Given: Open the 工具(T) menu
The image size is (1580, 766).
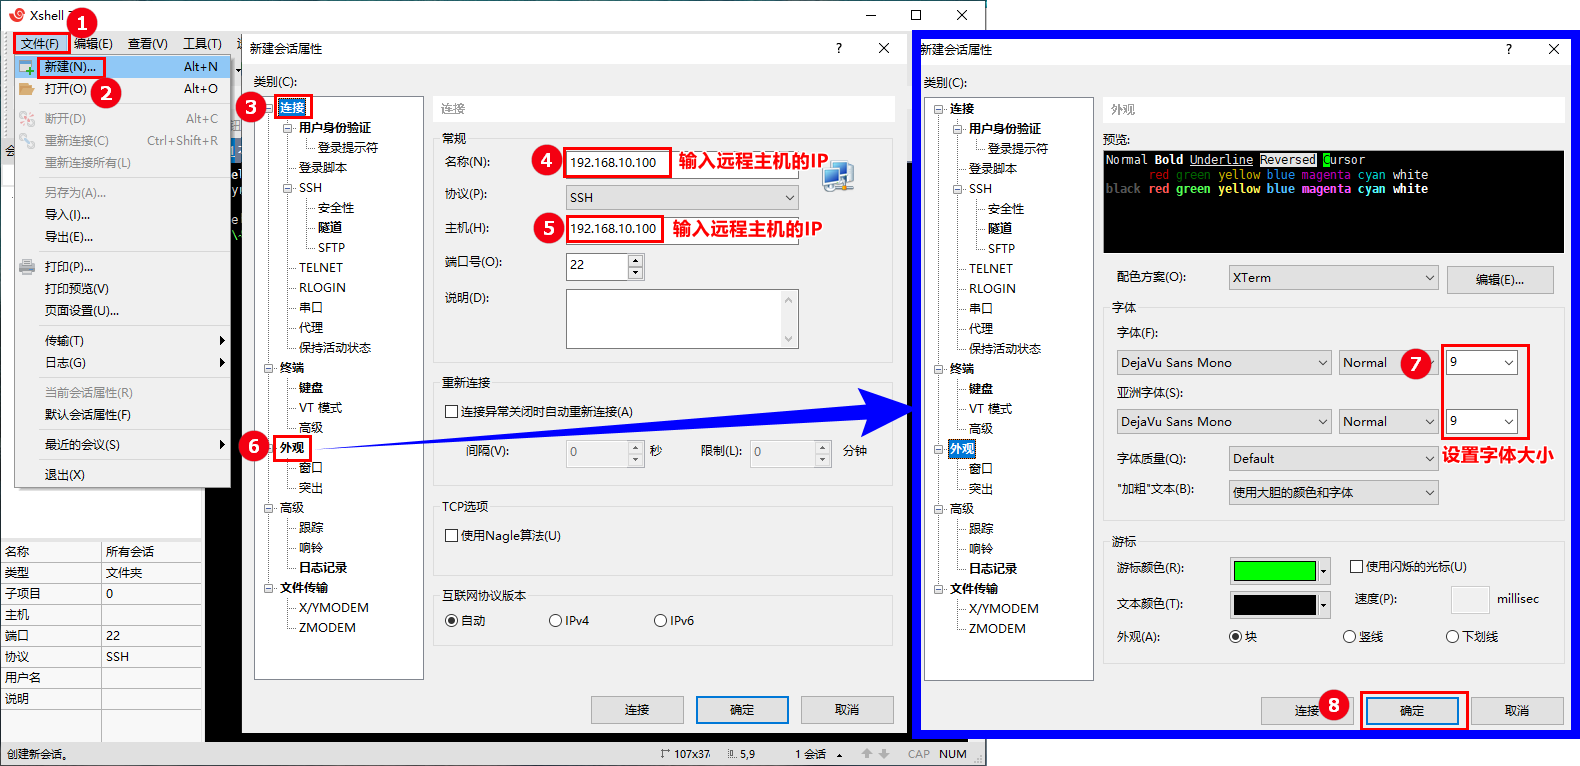Looking at the screenshot, I should tap(202, 44).
